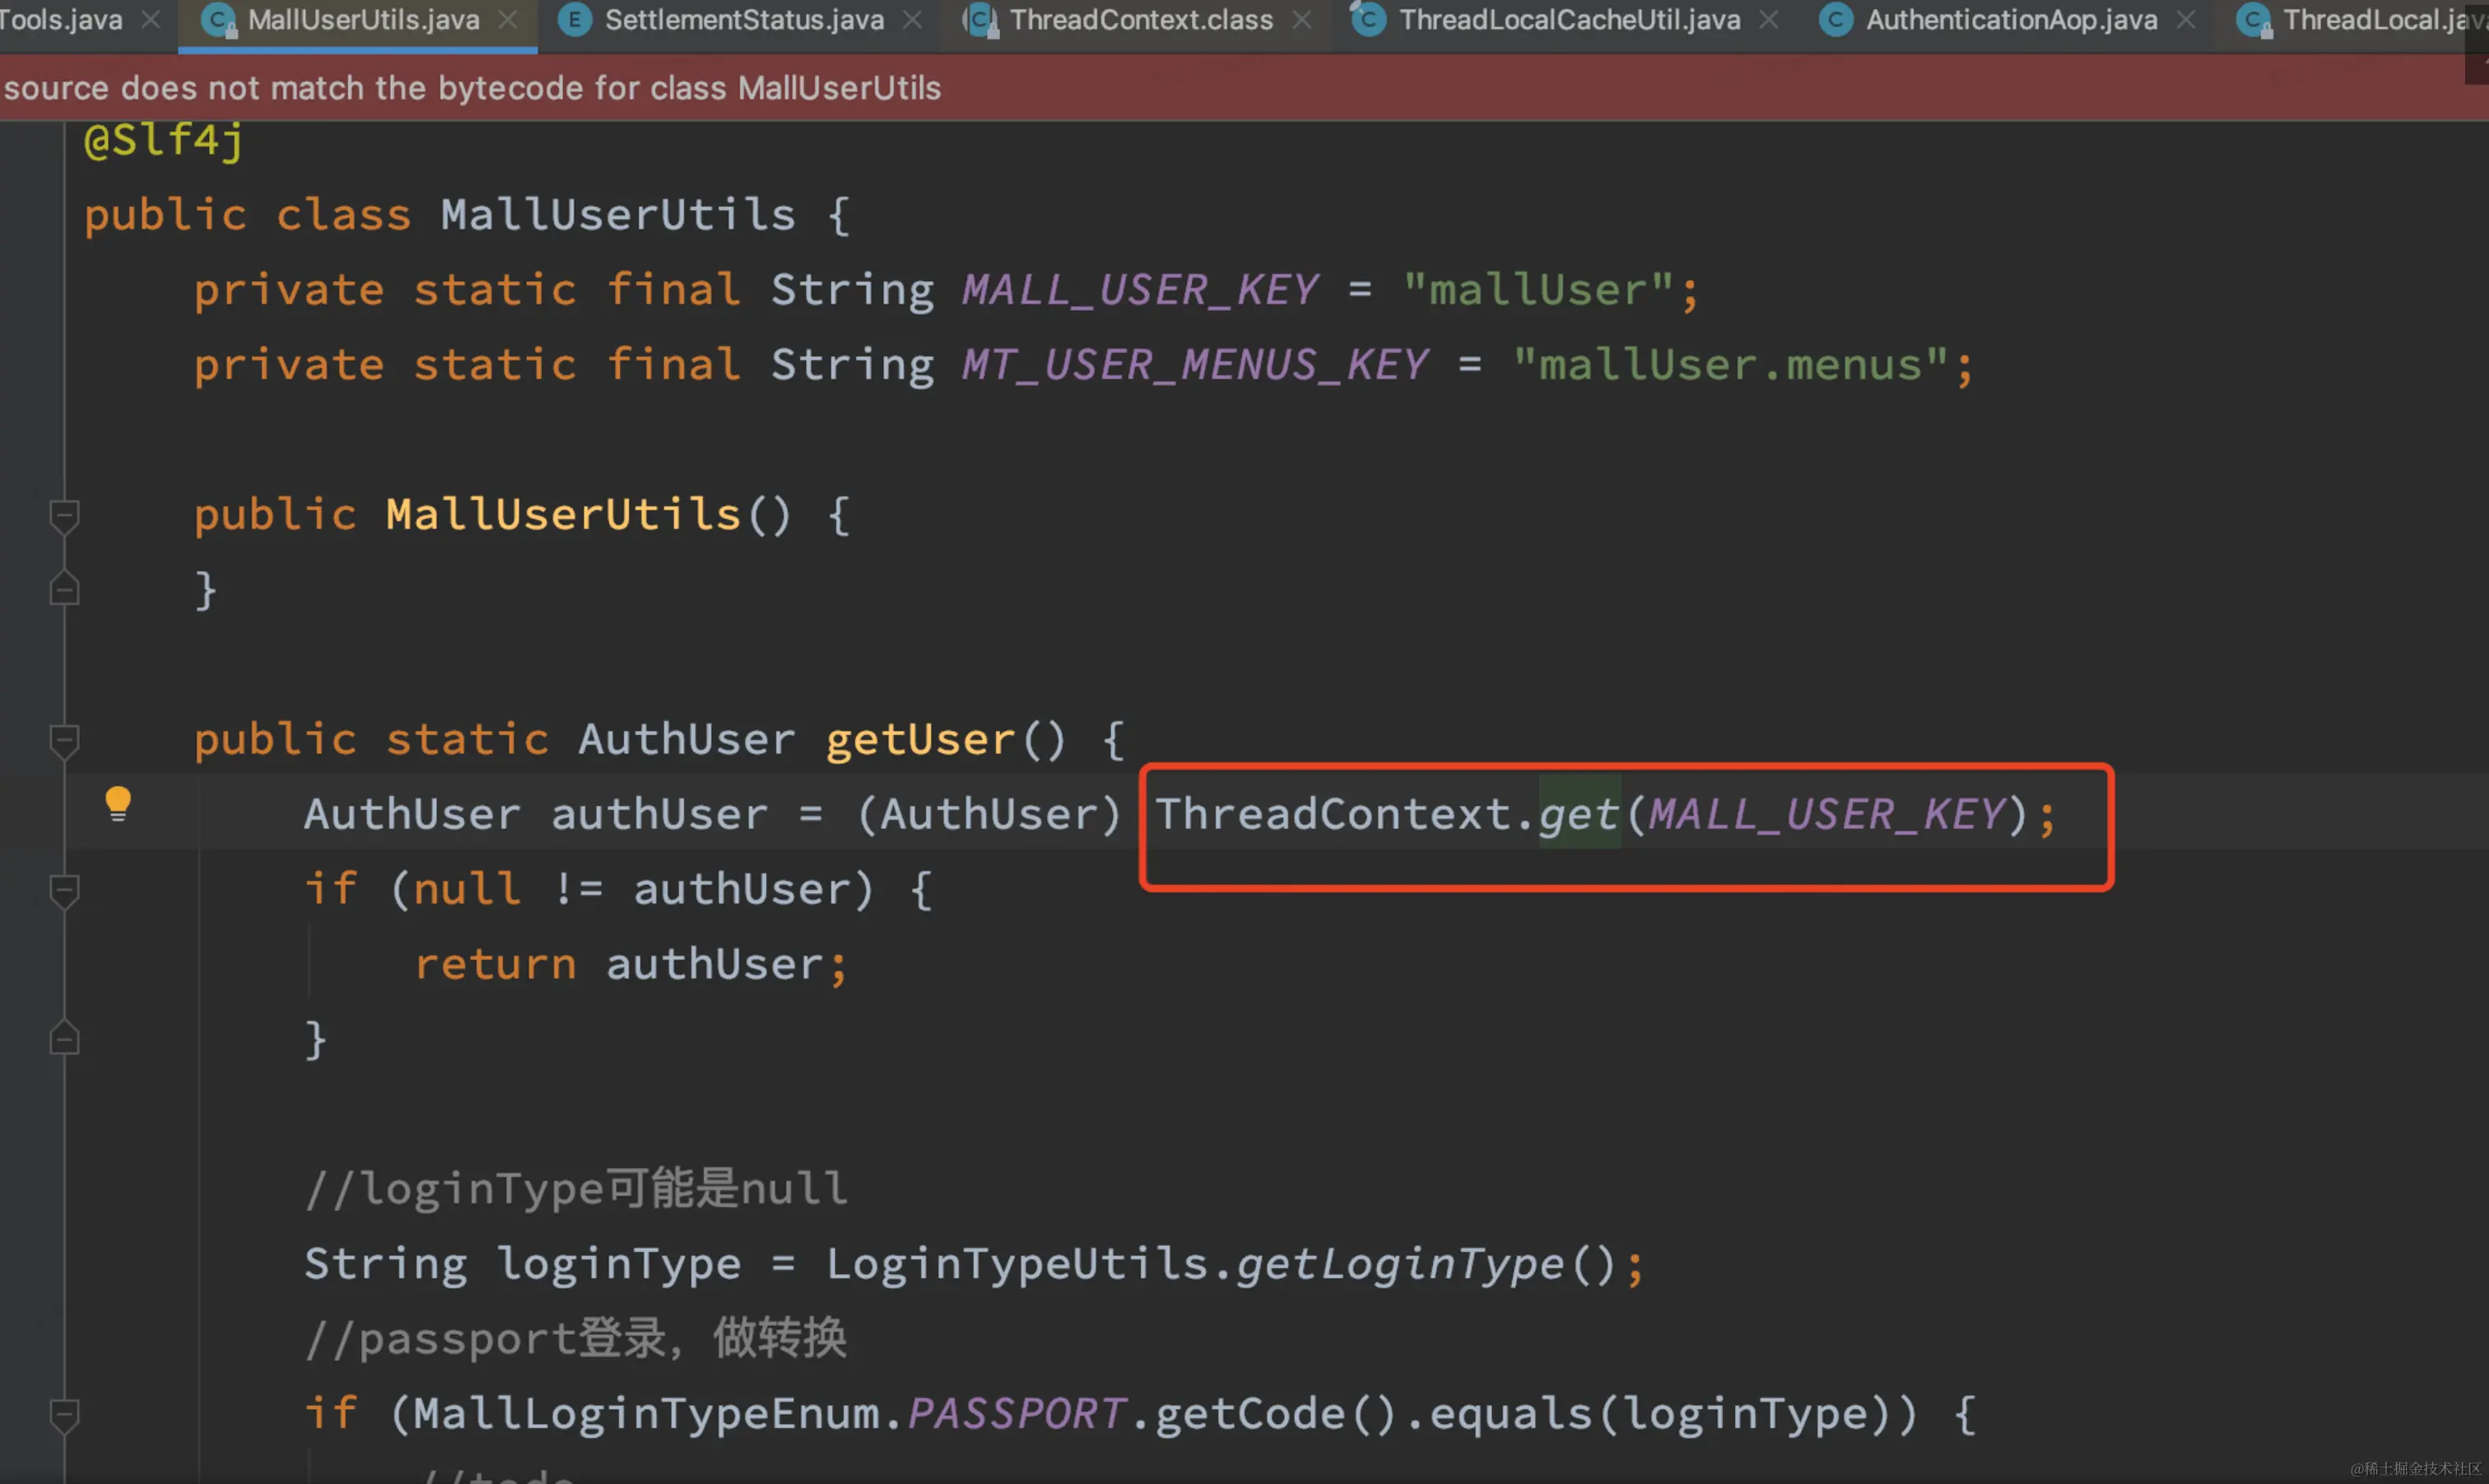
Task: Click the AuthenticationAop.java file icon
Action: 1836,20
